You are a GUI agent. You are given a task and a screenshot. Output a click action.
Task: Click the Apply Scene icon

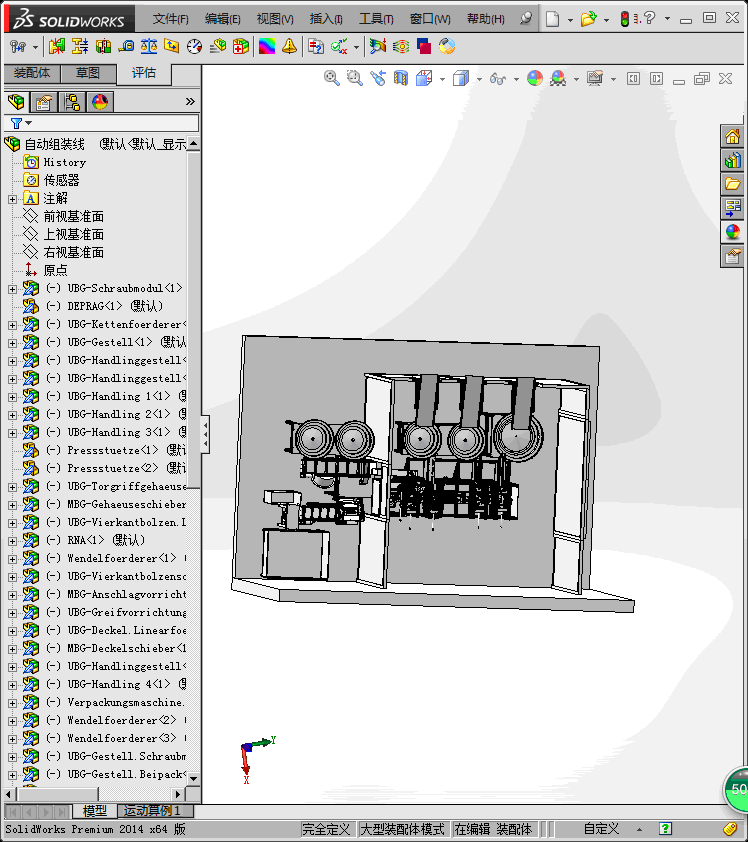click(558, 78)
